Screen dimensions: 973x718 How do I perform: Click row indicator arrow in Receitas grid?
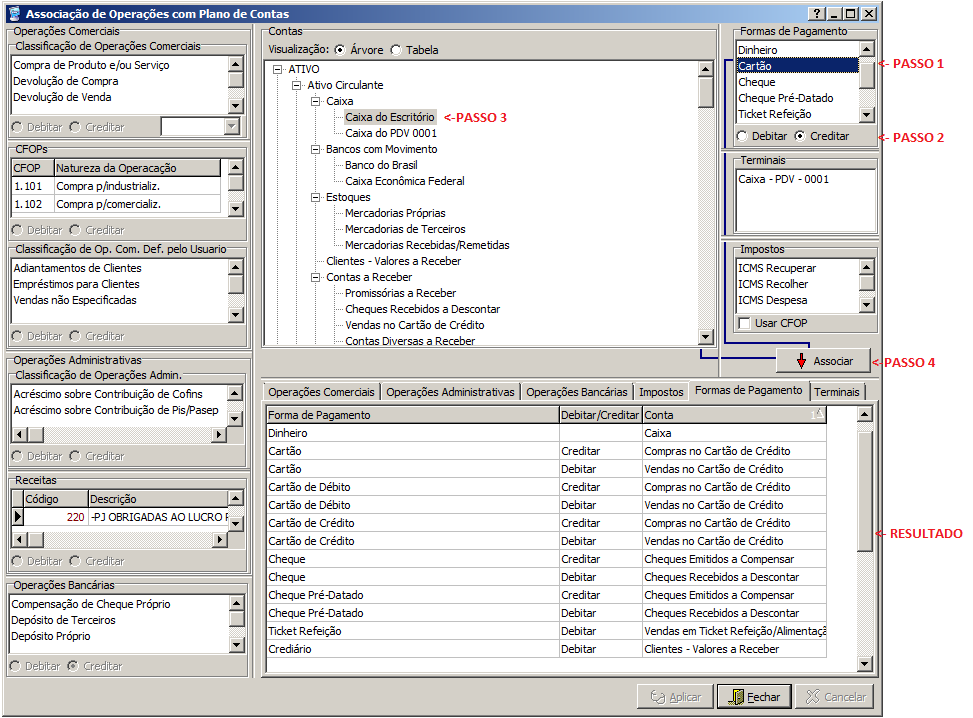(x=17, y=517)
